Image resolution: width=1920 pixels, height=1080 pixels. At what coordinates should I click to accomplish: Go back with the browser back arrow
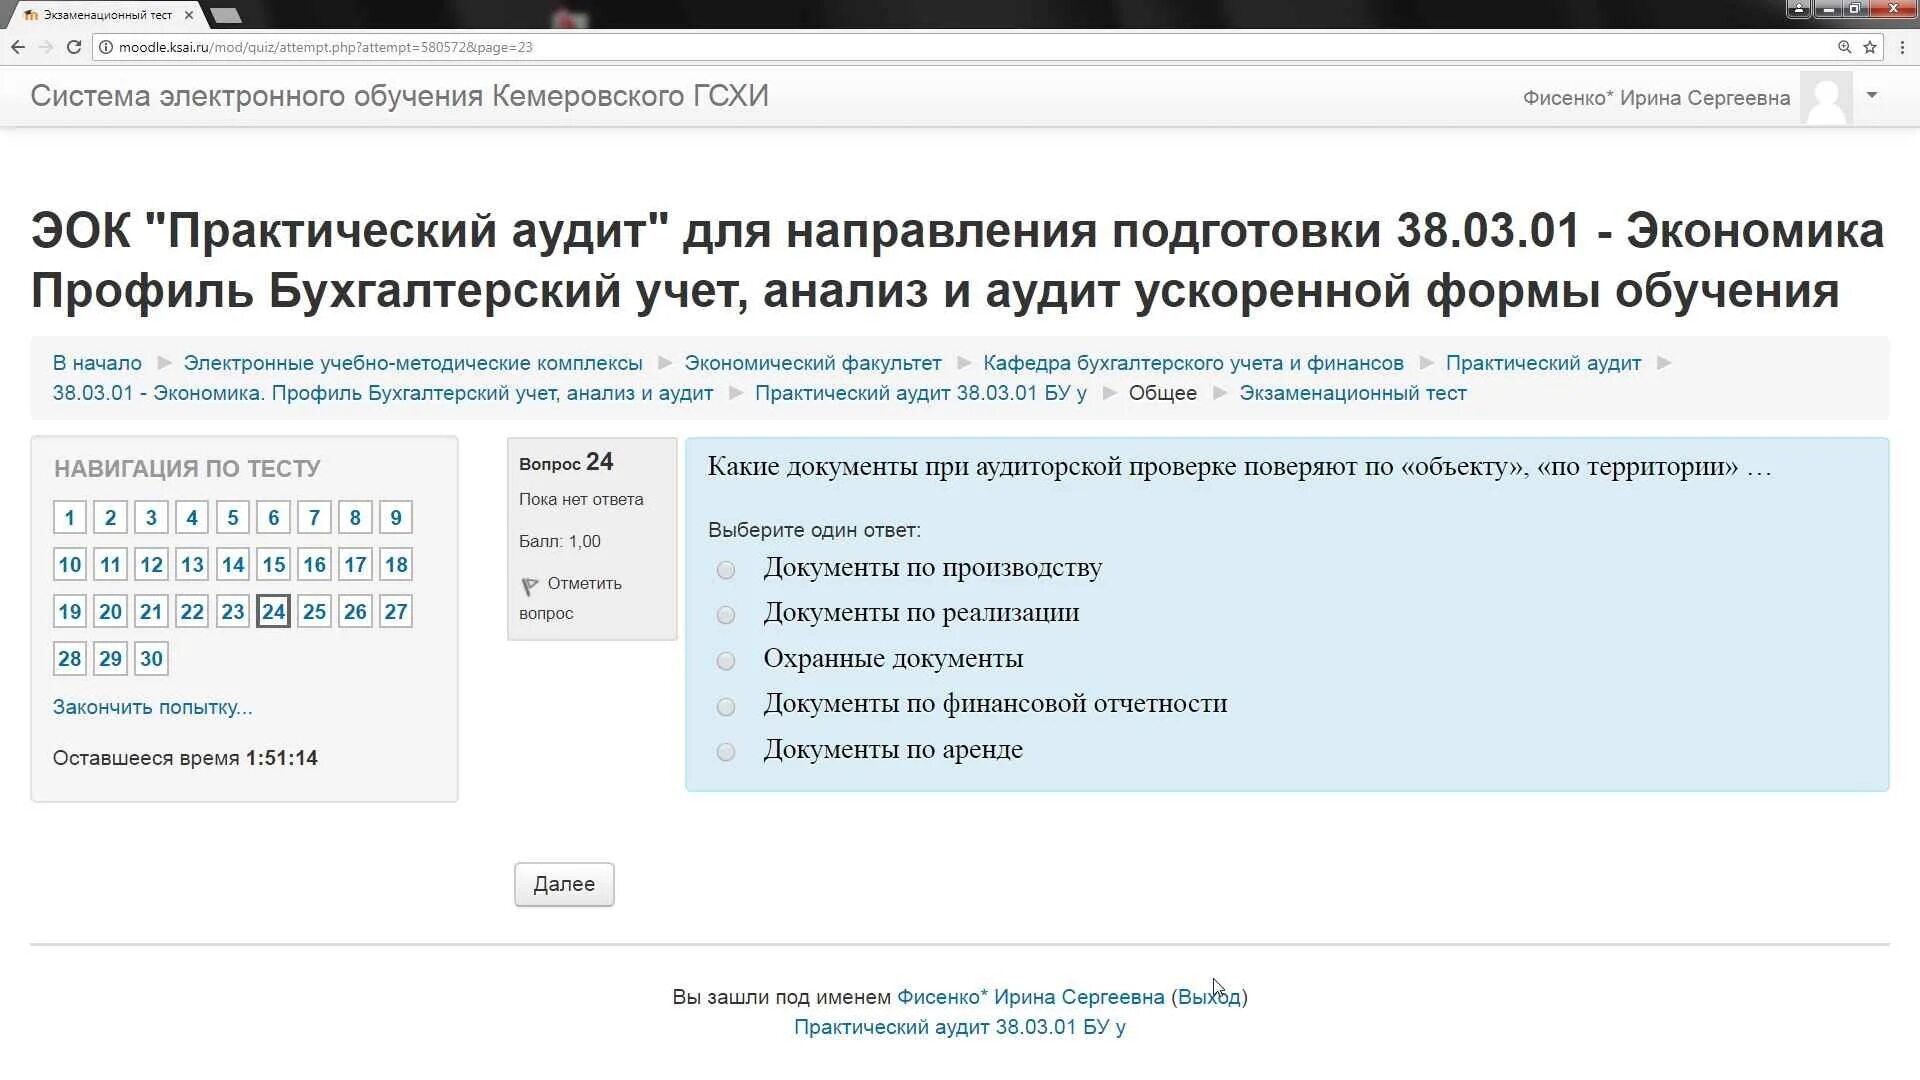tap(18, 47)
